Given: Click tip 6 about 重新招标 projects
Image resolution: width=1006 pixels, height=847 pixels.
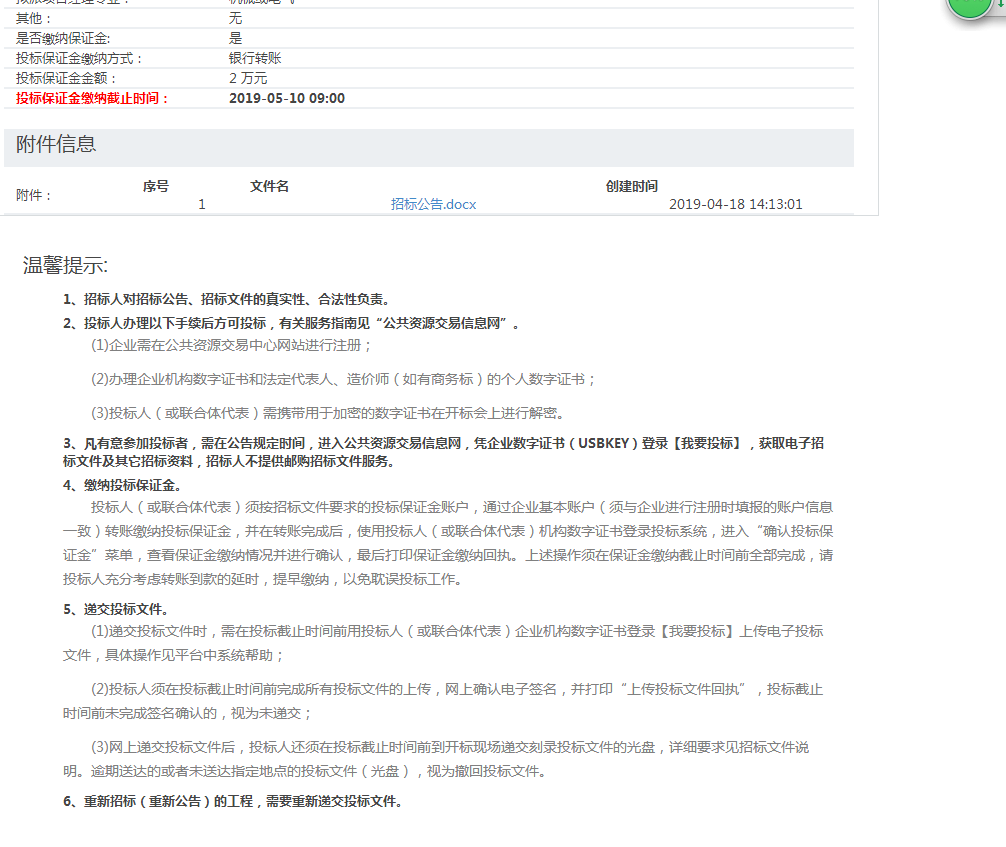Looking at the screenshot, I should coord(232,801).
